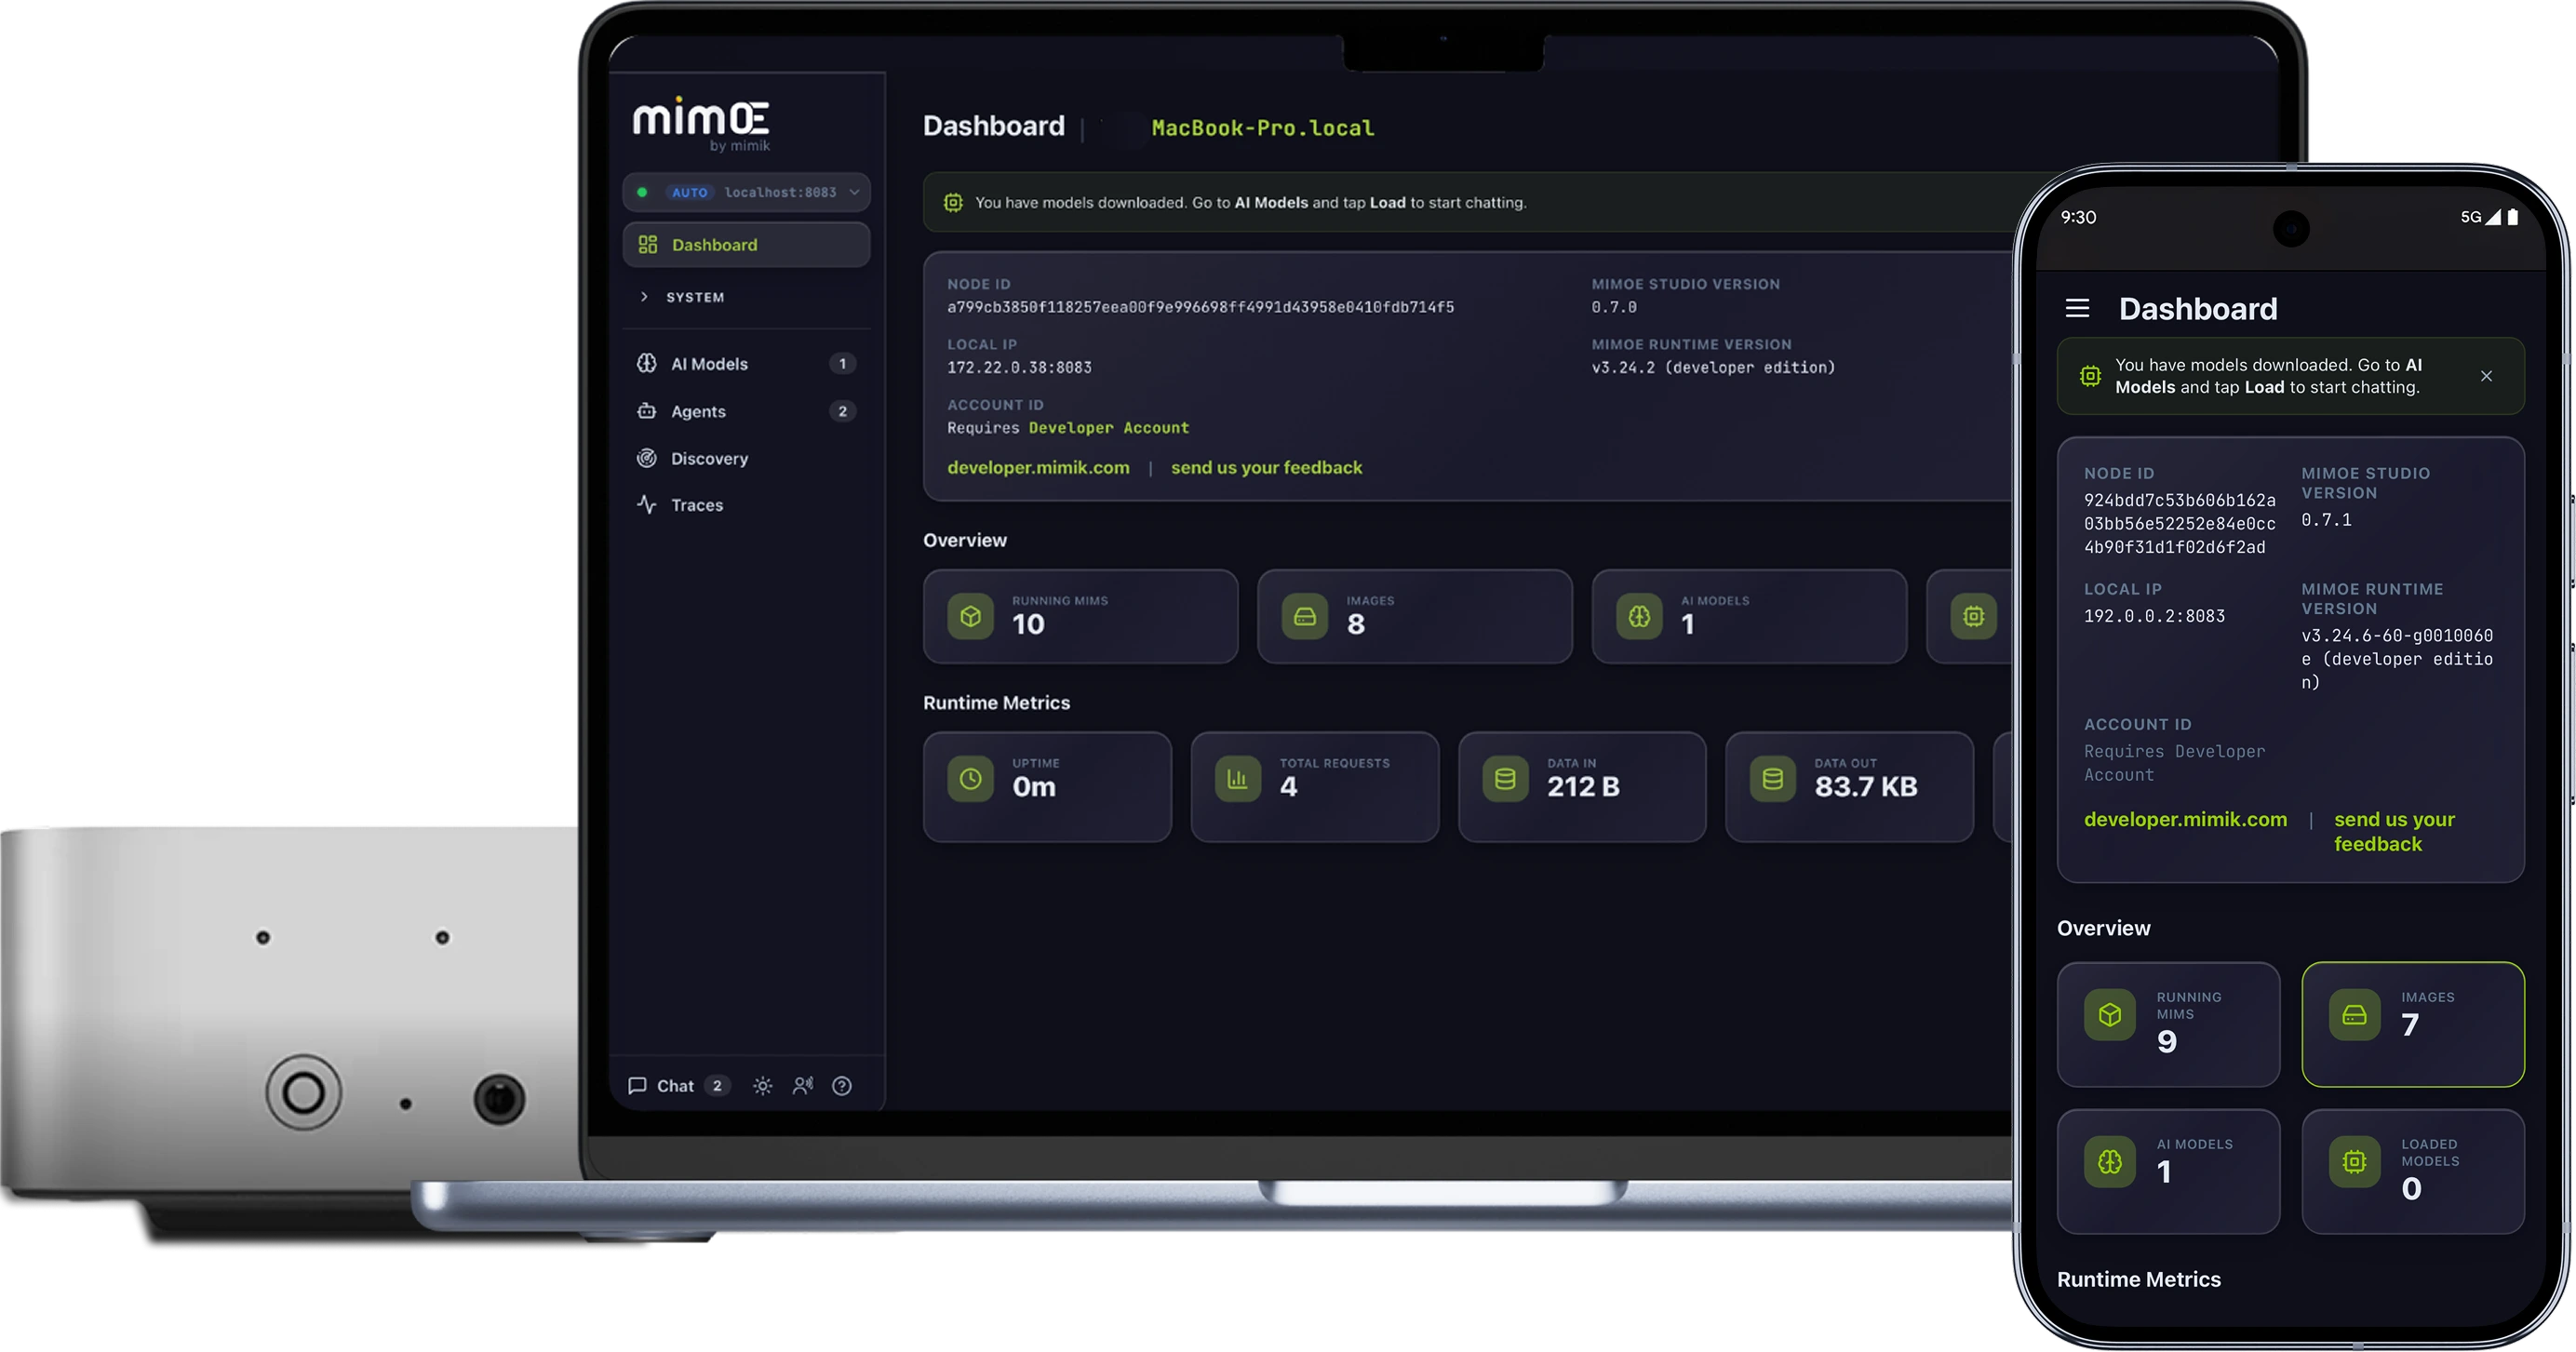Image resolution: width=2576 pixels, height=1352 pixels.
Task: Open the Images 7 card on phone
Action: tap(2413, 1024)
